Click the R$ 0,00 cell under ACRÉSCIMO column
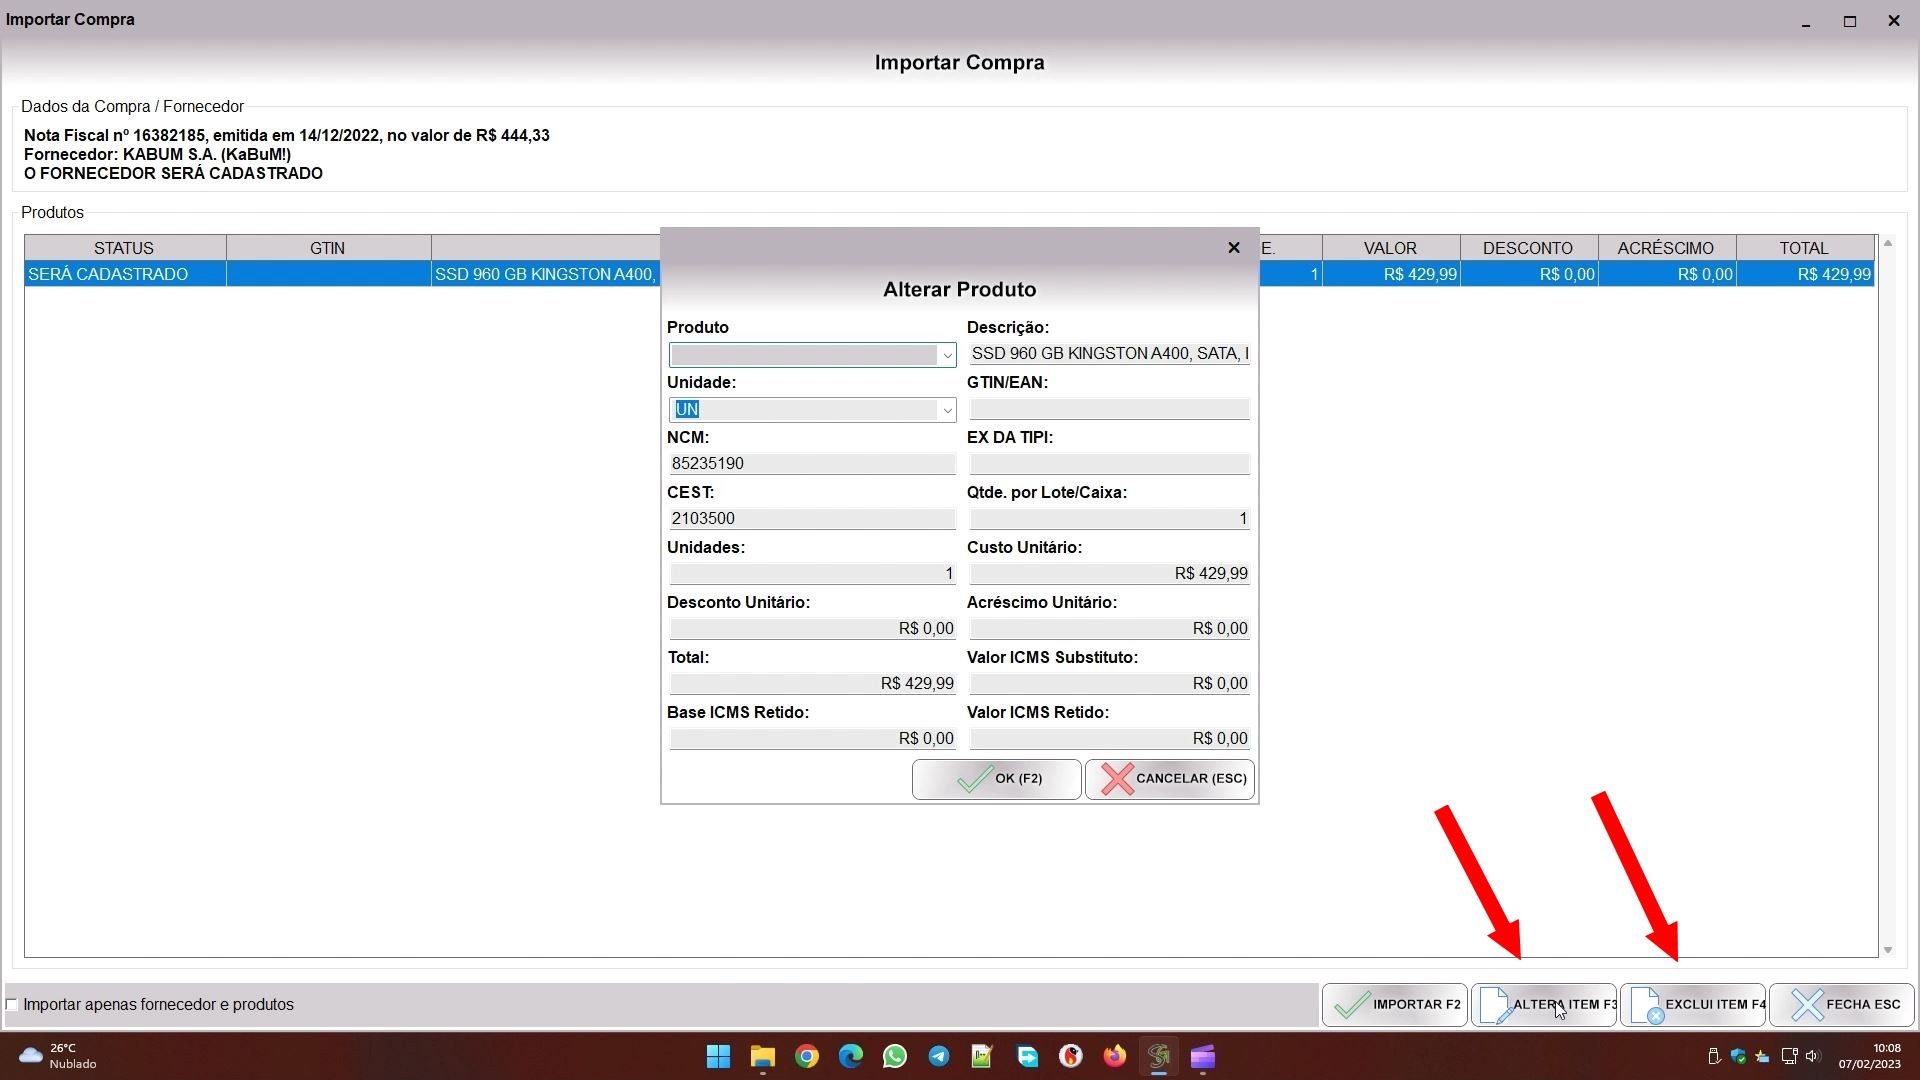Viewport: 1920px width, 1080px height. [1667, 274]
